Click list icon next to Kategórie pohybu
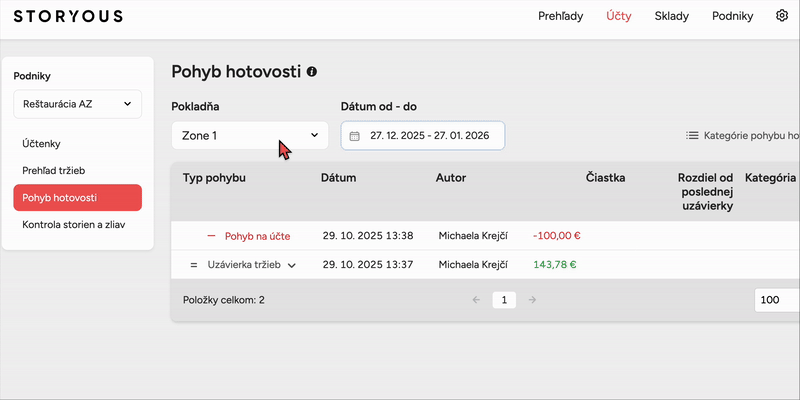Screen dimensions: 800x400 coord(692,135)
